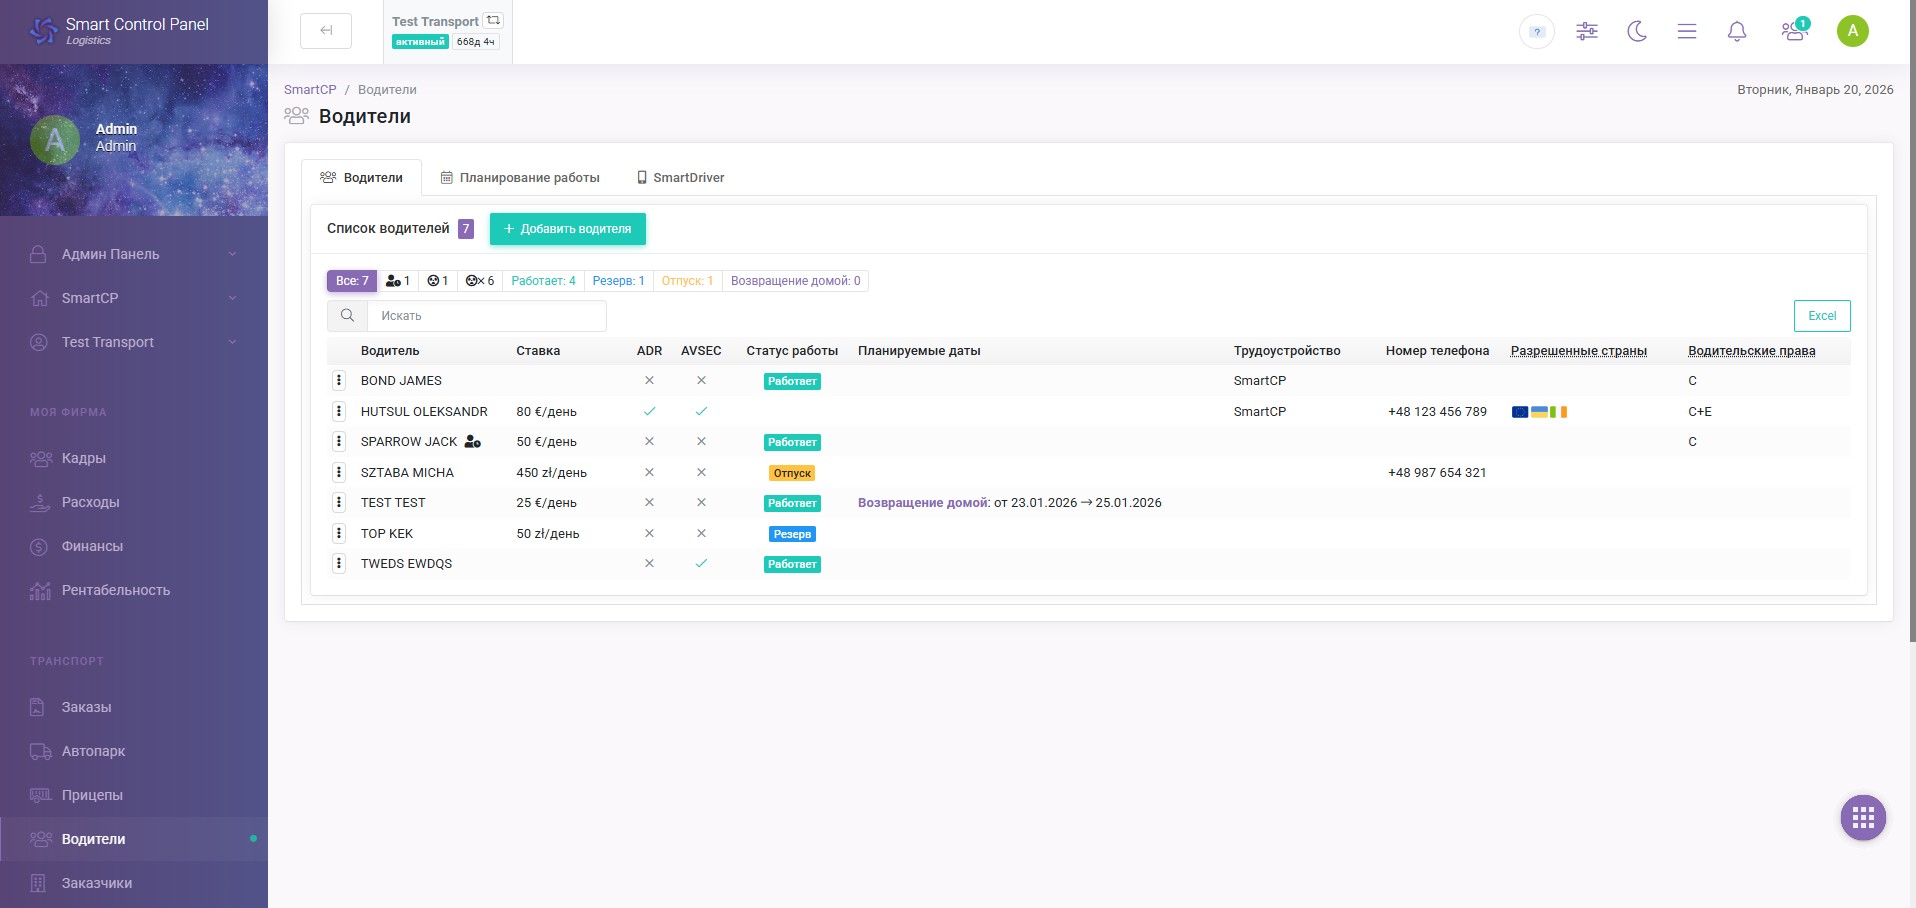Click the search magnifier icon
This screenshot has width=1916, height=908.
[347, 316]
